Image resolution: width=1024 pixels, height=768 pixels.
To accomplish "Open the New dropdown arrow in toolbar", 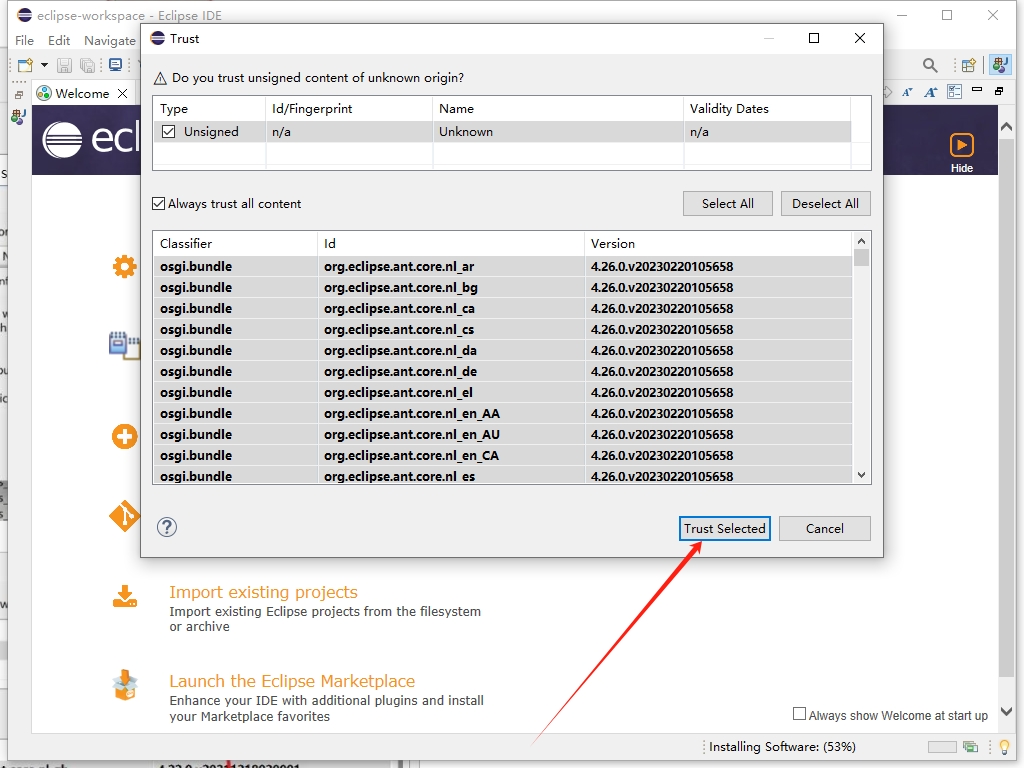I will (x=44, y=65).
